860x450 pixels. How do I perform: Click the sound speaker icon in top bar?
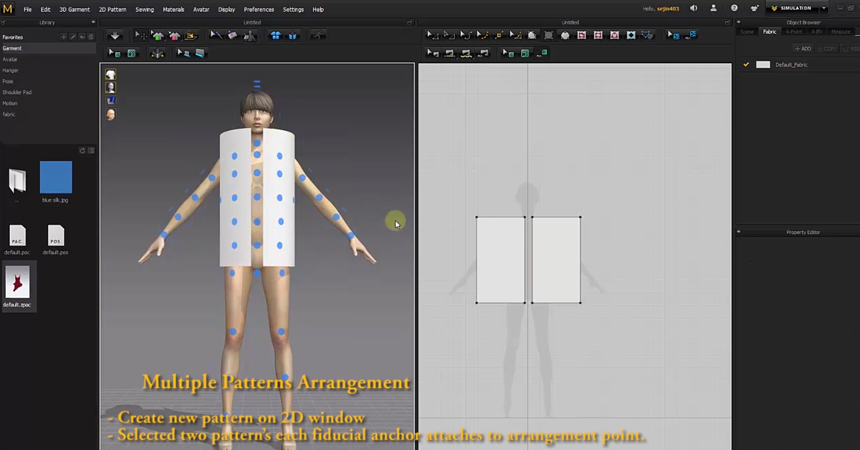pyautogui.click(x=694, y=9)
